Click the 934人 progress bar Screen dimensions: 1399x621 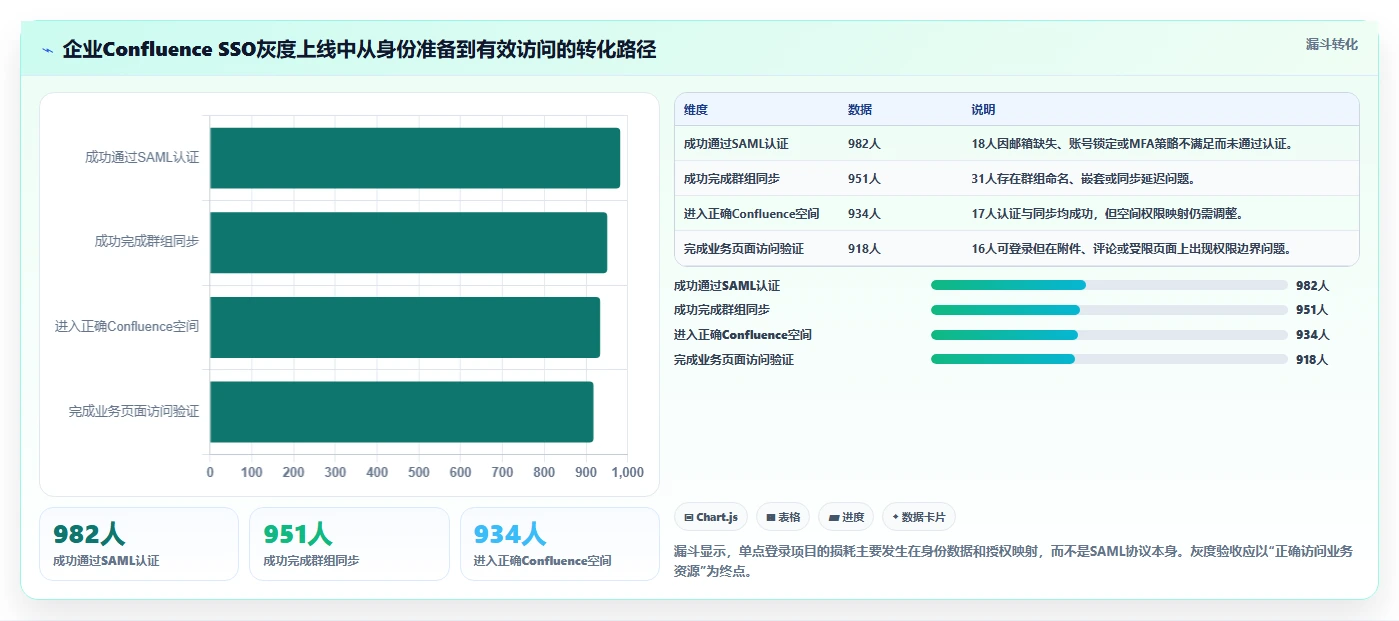(1109, 335)
